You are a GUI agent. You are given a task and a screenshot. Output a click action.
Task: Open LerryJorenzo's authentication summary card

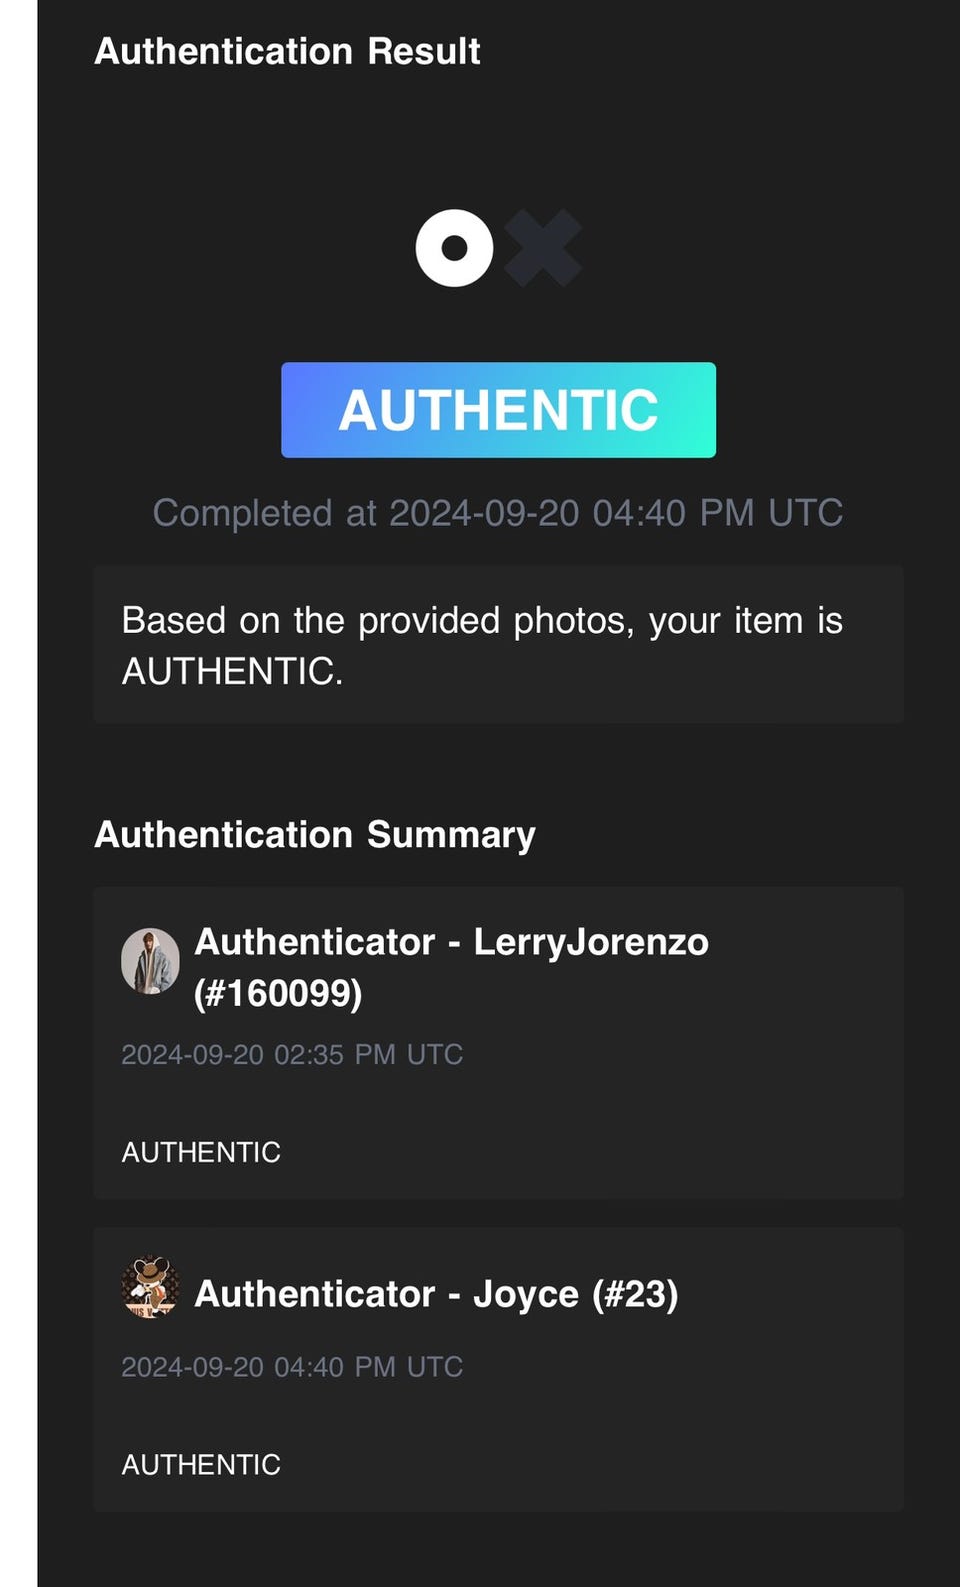coord(498,1043)
